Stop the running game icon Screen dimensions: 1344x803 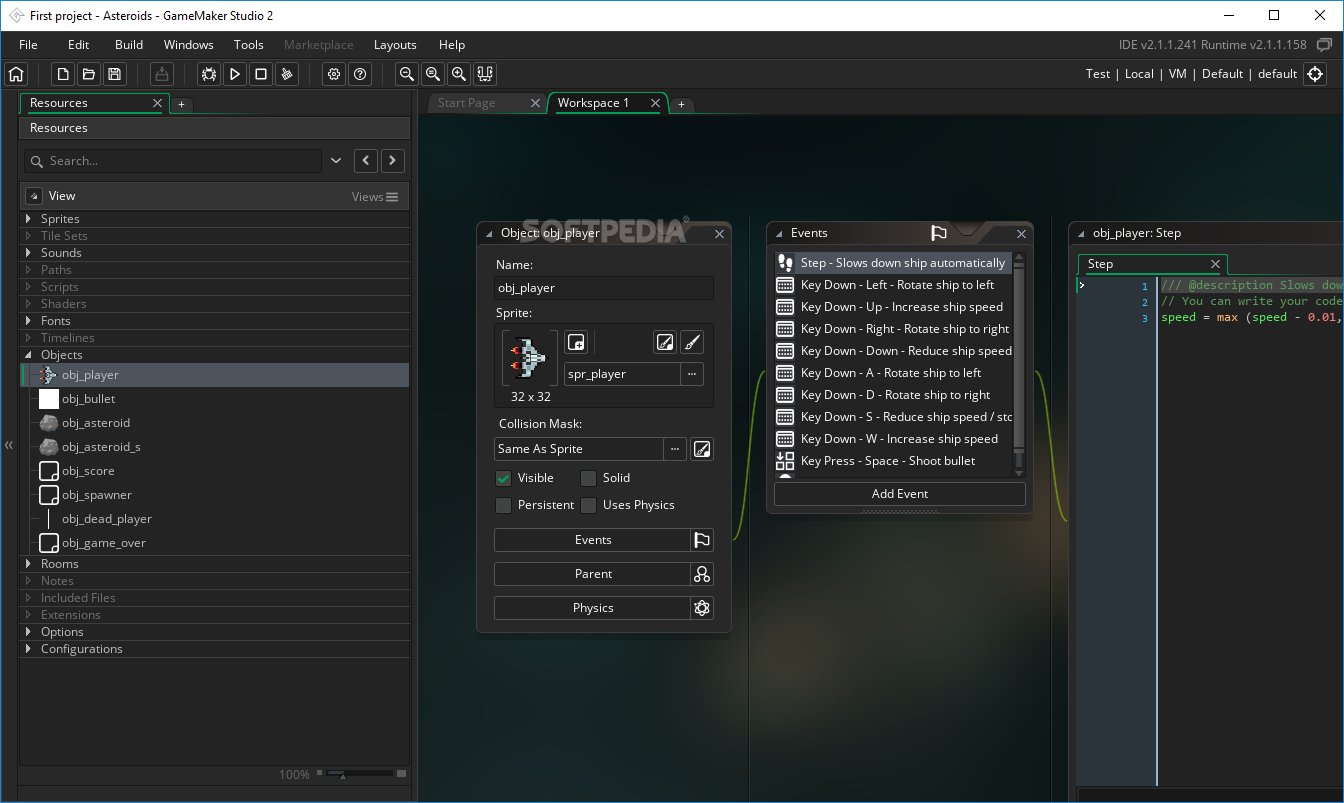(x=261, y=74)
